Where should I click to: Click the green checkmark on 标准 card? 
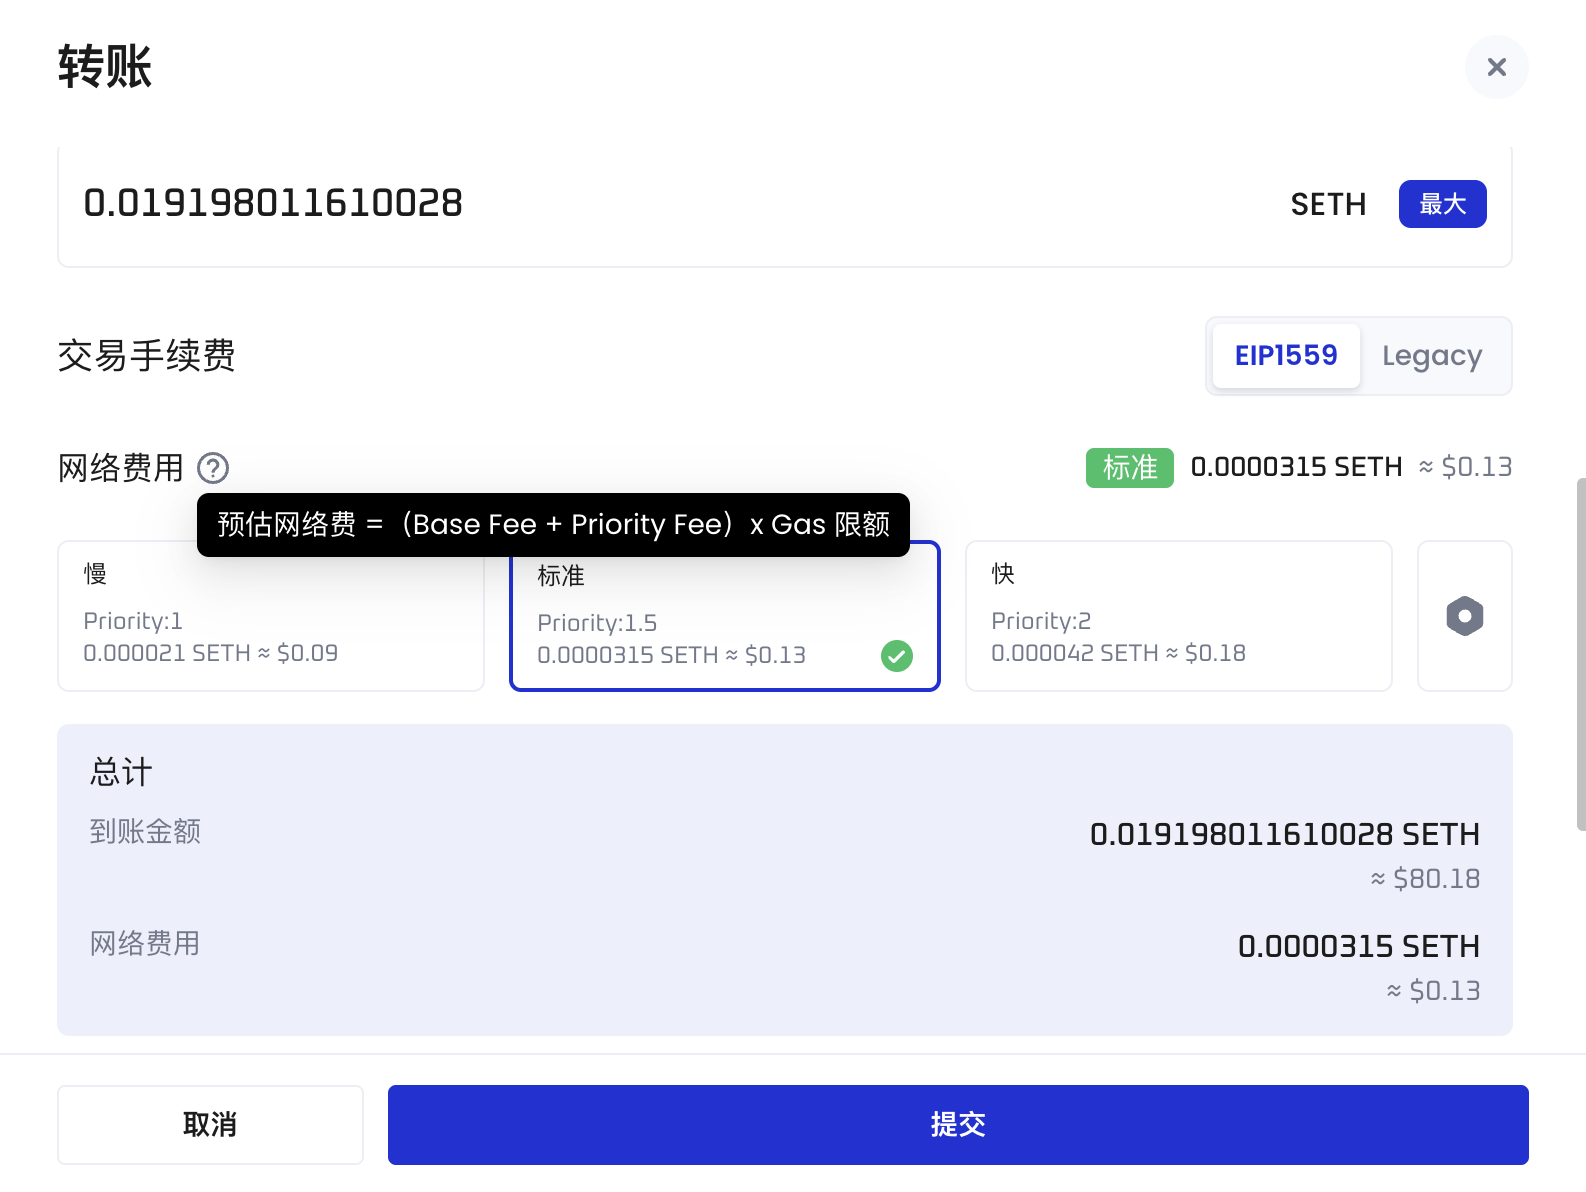click(x=897, y=656)
